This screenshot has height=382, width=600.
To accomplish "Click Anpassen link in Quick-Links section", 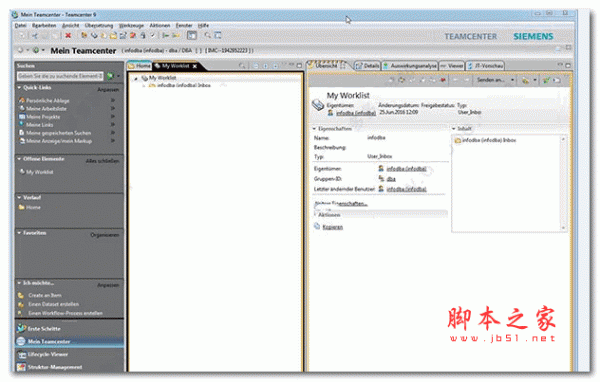I will 108,89.
